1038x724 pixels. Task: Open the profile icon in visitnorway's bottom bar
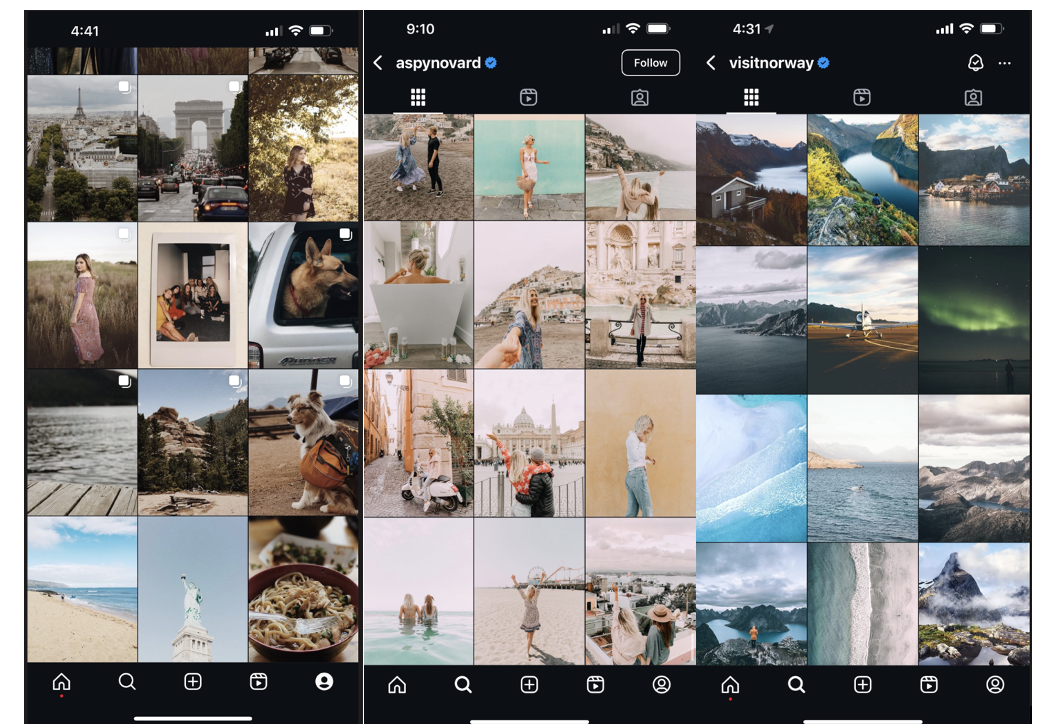coord(995,684)
